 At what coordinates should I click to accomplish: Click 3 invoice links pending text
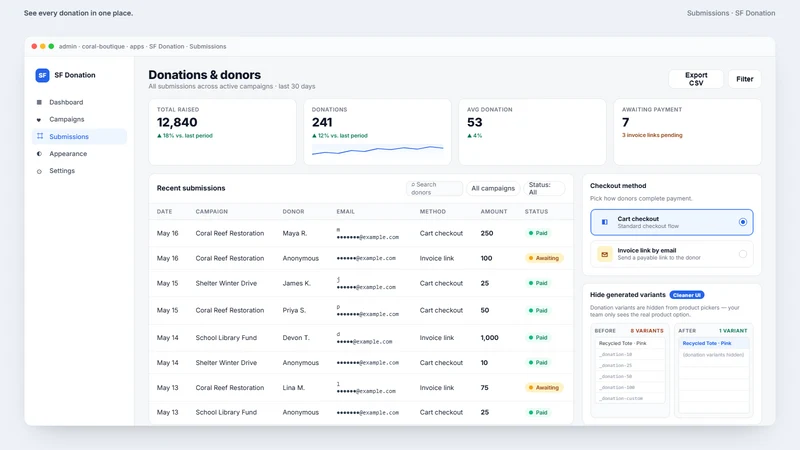652,135
